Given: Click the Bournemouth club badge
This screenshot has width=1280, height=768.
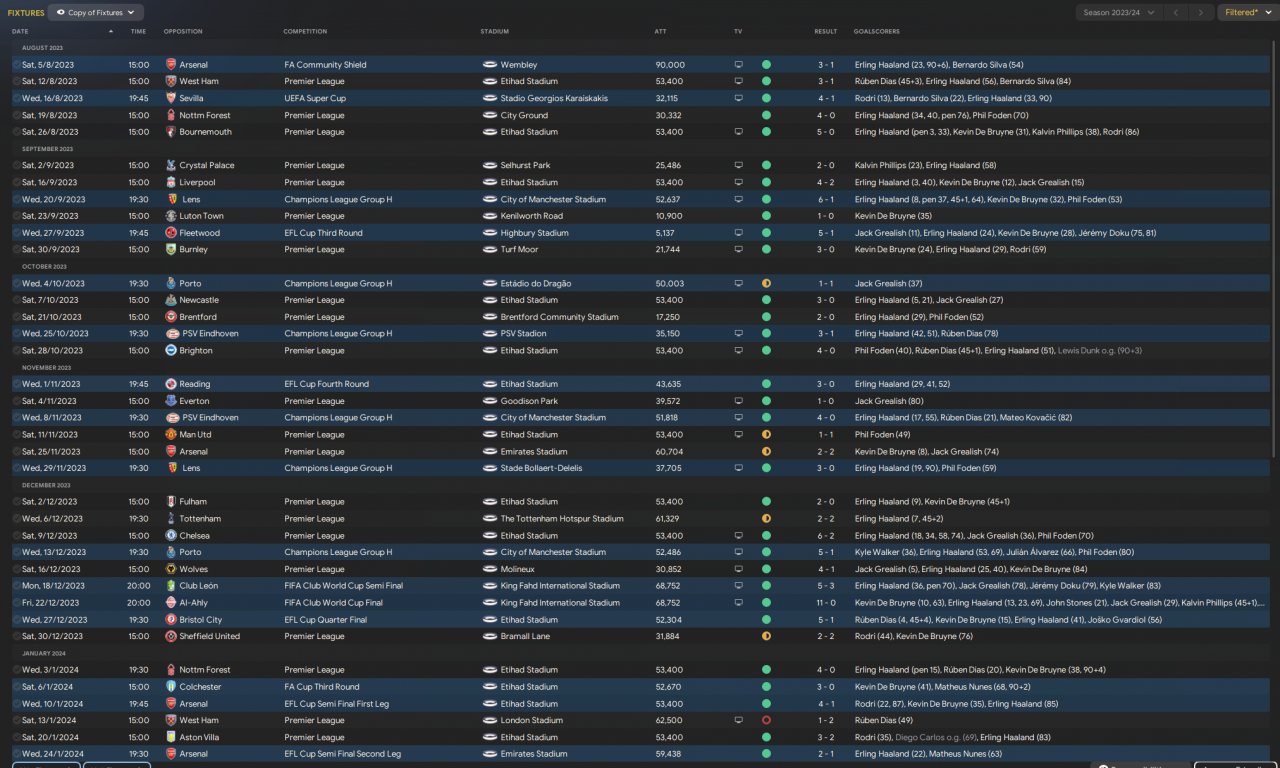Looking at the screenshot, I should [171, 132].
